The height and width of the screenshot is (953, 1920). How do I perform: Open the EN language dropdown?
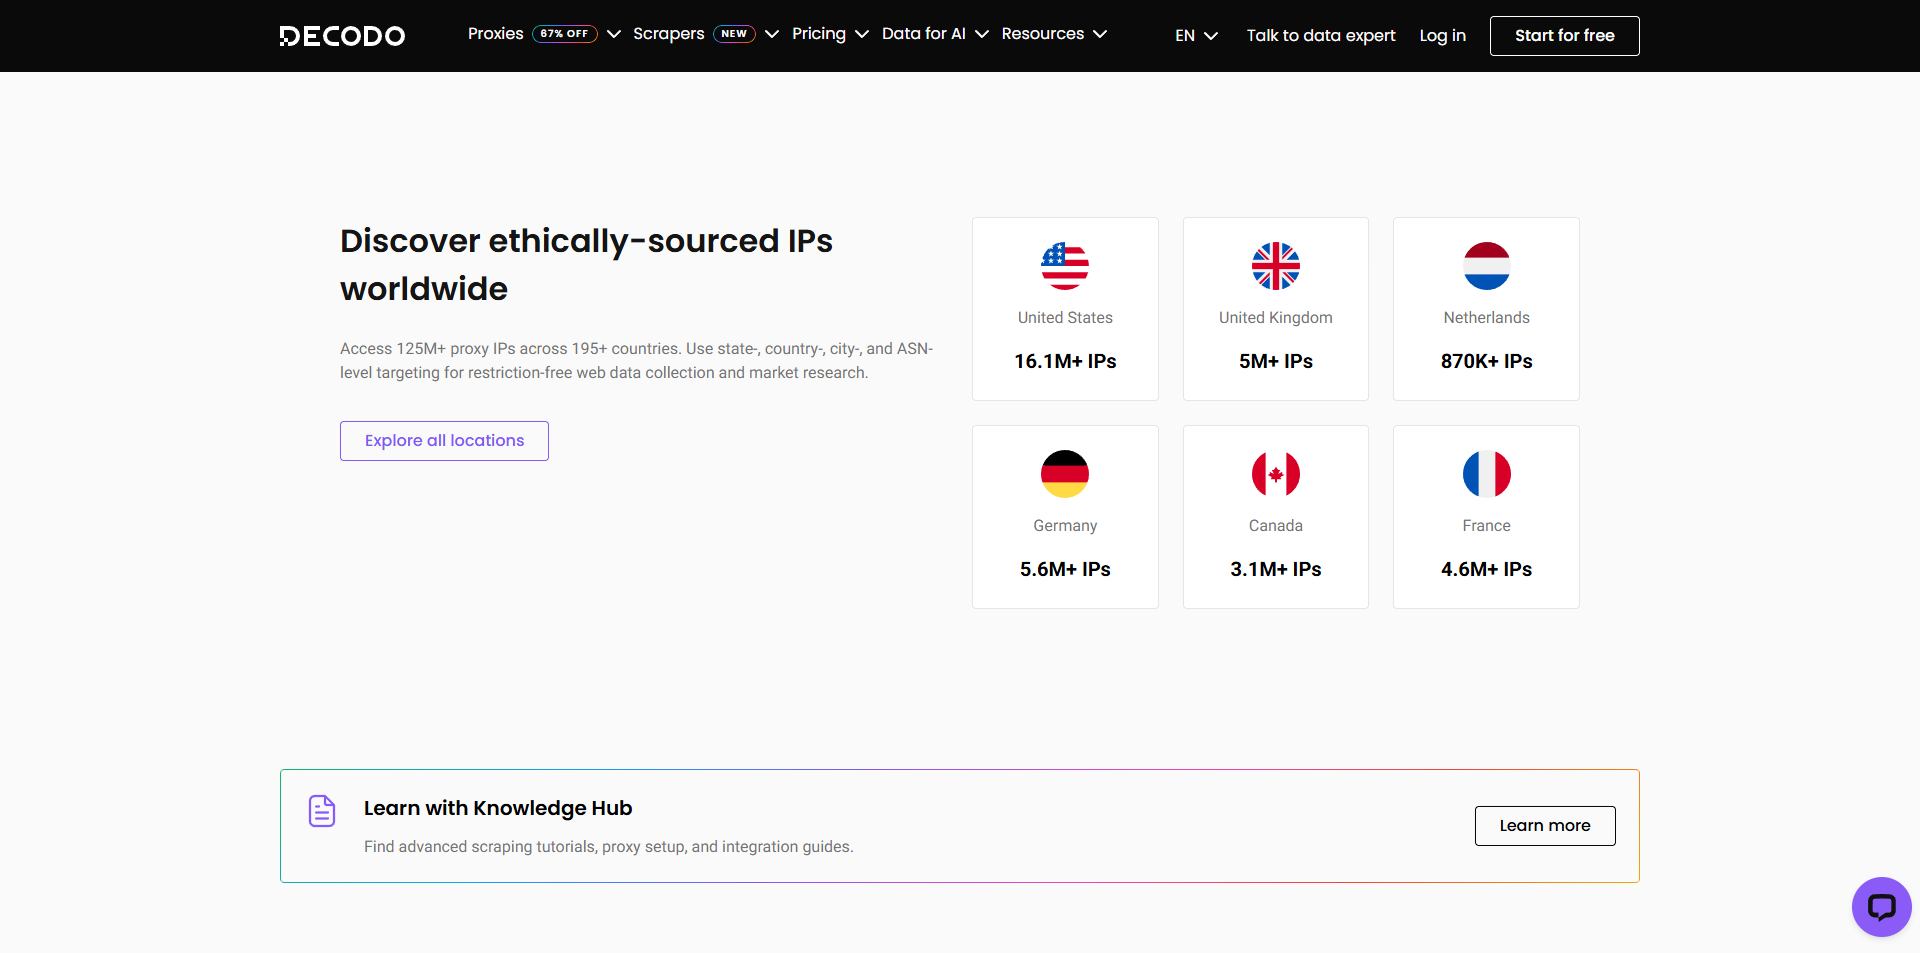pyautogui.click(x=1195, y=35)
